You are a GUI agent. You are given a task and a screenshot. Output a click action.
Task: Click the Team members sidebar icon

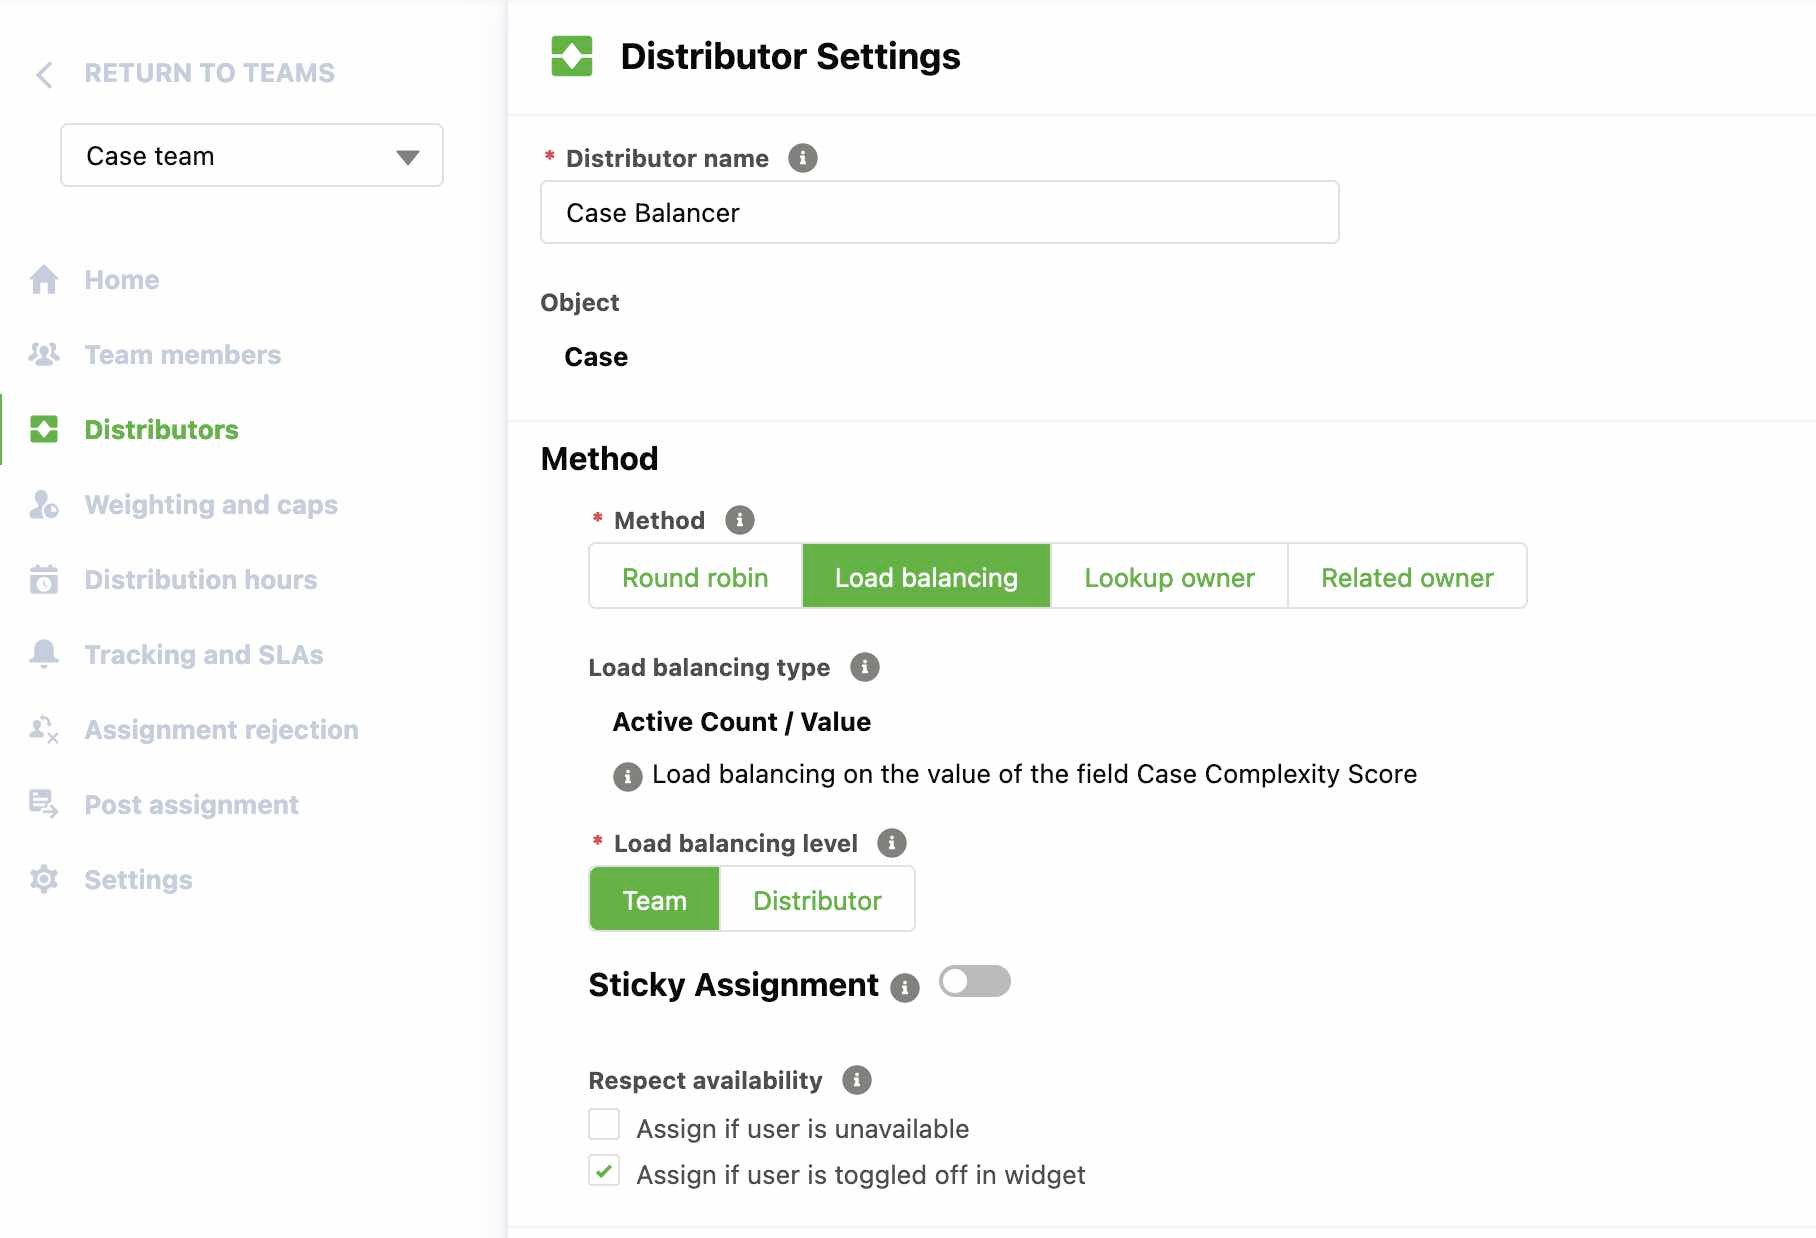coord(45,354)
